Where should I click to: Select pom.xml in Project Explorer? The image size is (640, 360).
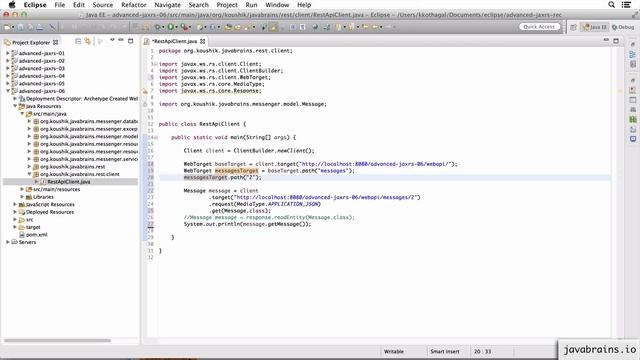pos(37,235)
